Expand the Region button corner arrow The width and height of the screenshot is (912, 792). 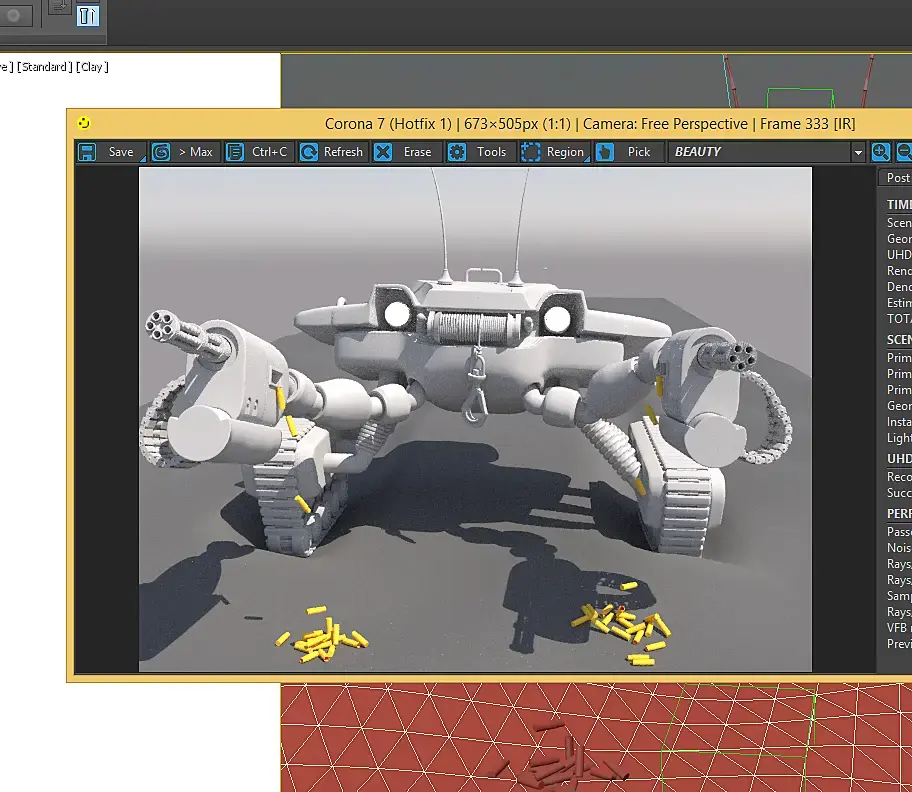pyautogui.click(x=586, y=158)
